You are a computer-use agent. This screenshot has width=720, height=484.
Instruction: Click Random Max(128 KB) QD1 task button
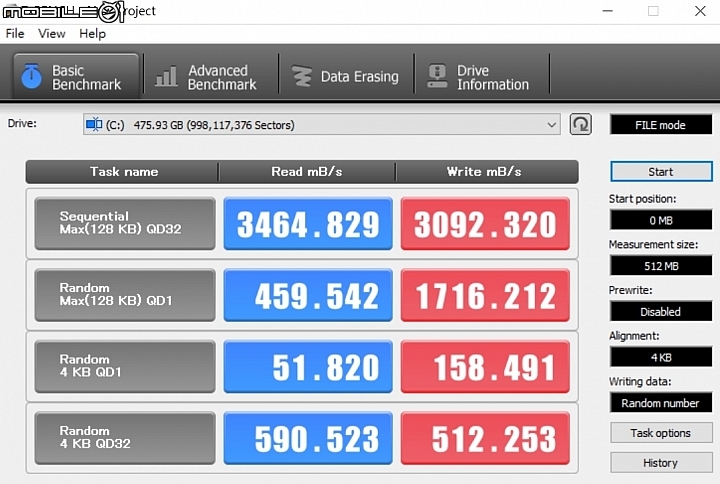click(125, 295)
